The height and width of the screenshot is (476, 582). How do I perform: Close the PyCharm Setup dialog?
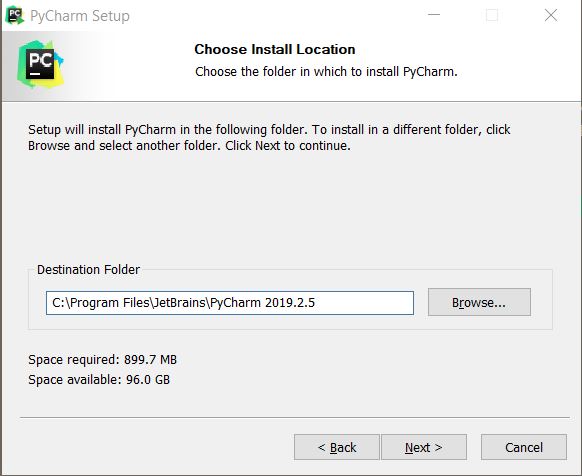(551, 15)
